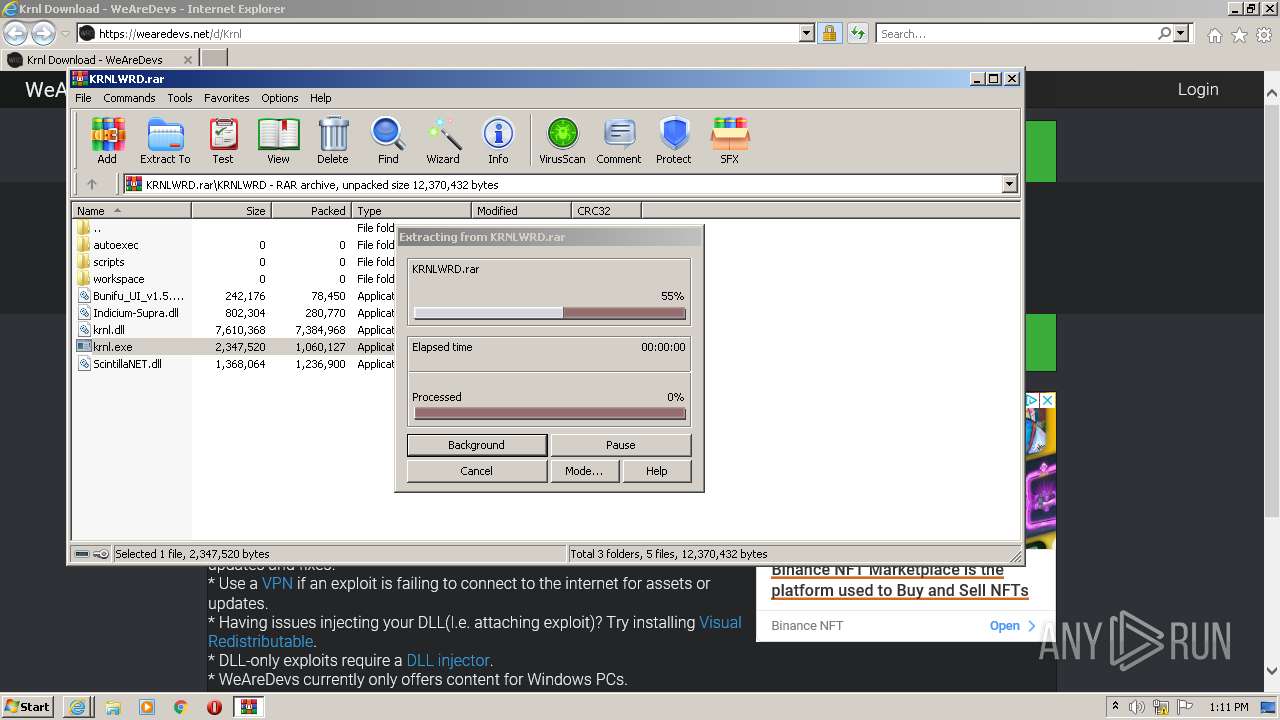This screenshot has height=720, width=1280.
Task: Open the Commands menu
Action: (x=129, y=98)
